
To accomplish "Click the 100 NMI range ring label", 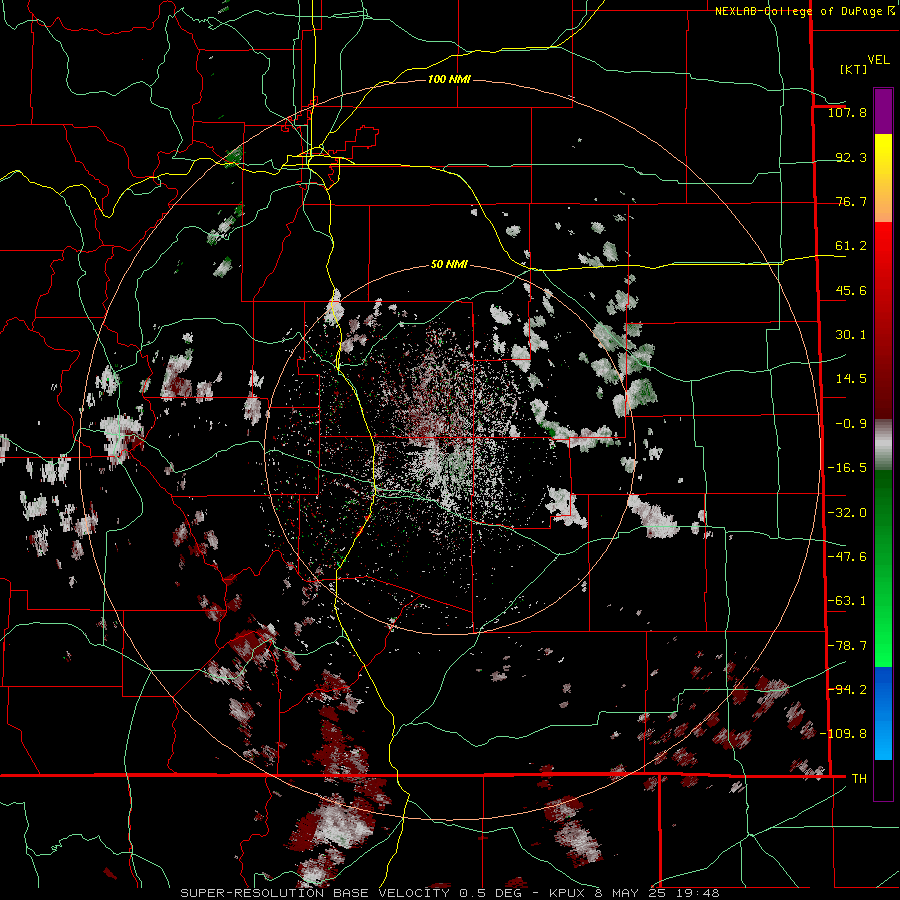I will coord(449,79).
